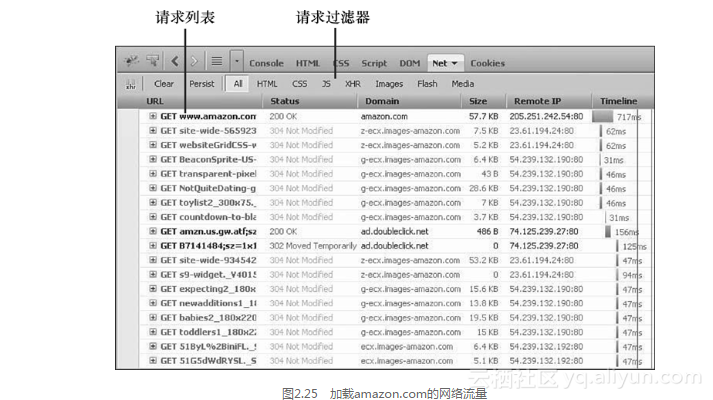Sort by the Remote IP column header
The width and height of the screenshot is (713, 400).
point(537,101)
